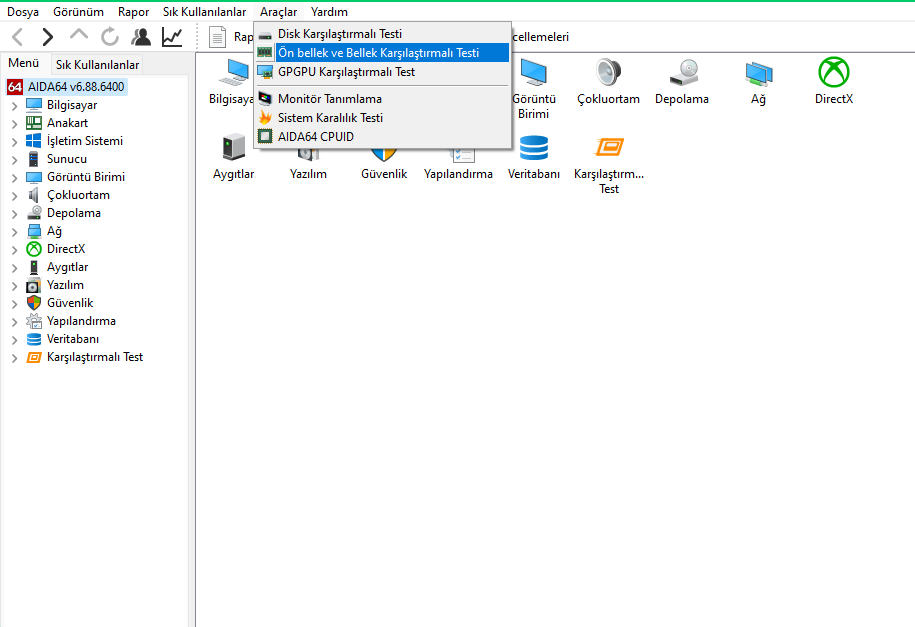Click the DirectX Xbox icon in tree
915x627 pixels.
(x=34, y=249)
